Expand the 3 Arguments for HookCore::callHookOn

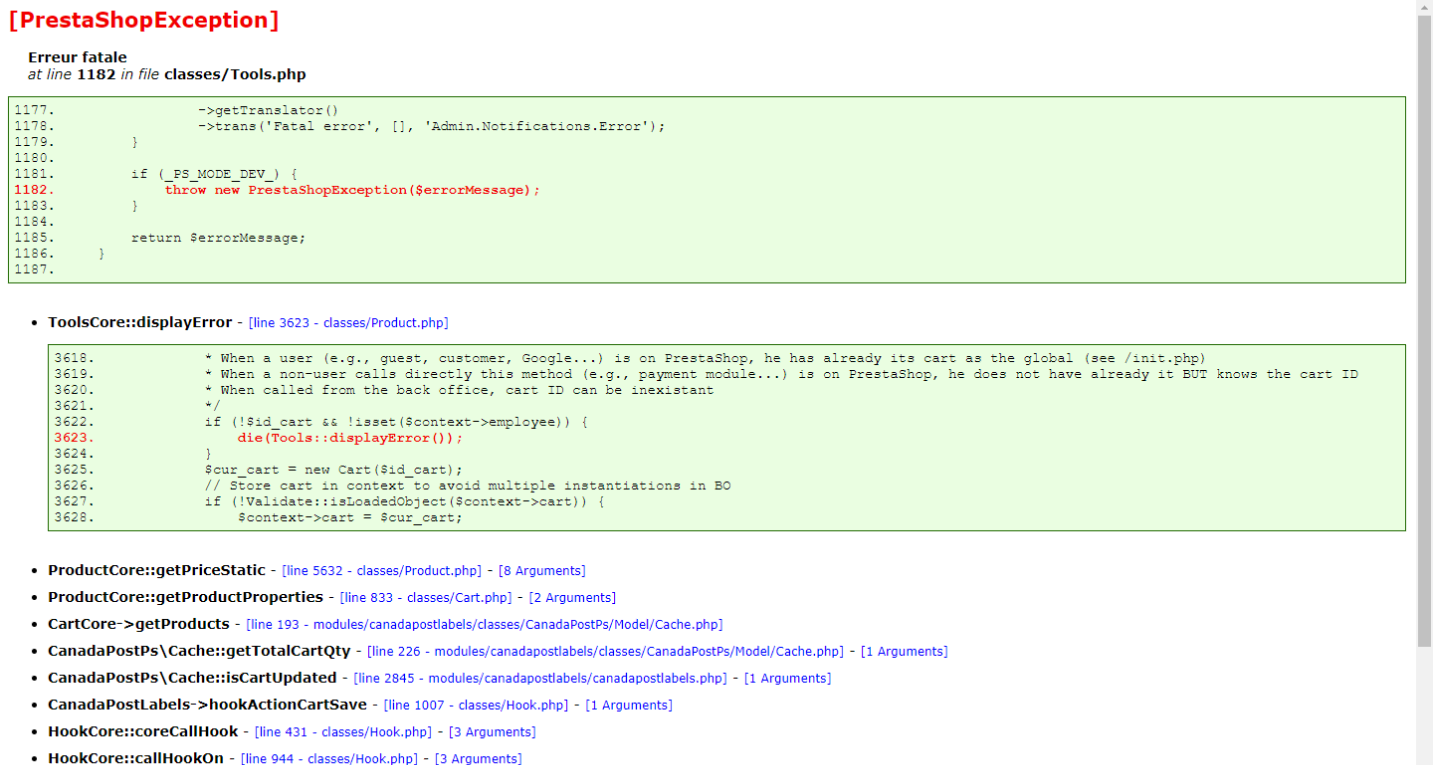tap(478, 758)
